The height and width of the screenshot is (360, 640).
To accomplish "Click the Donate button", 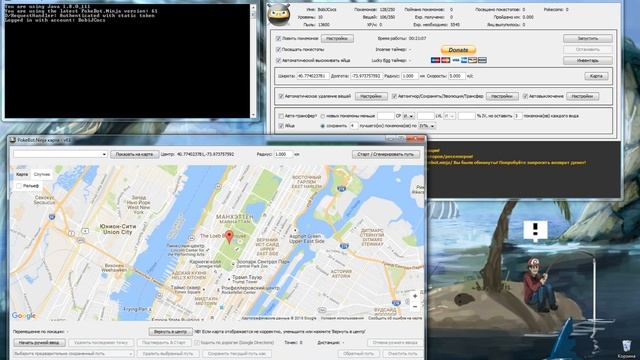I will click(458, 50).
